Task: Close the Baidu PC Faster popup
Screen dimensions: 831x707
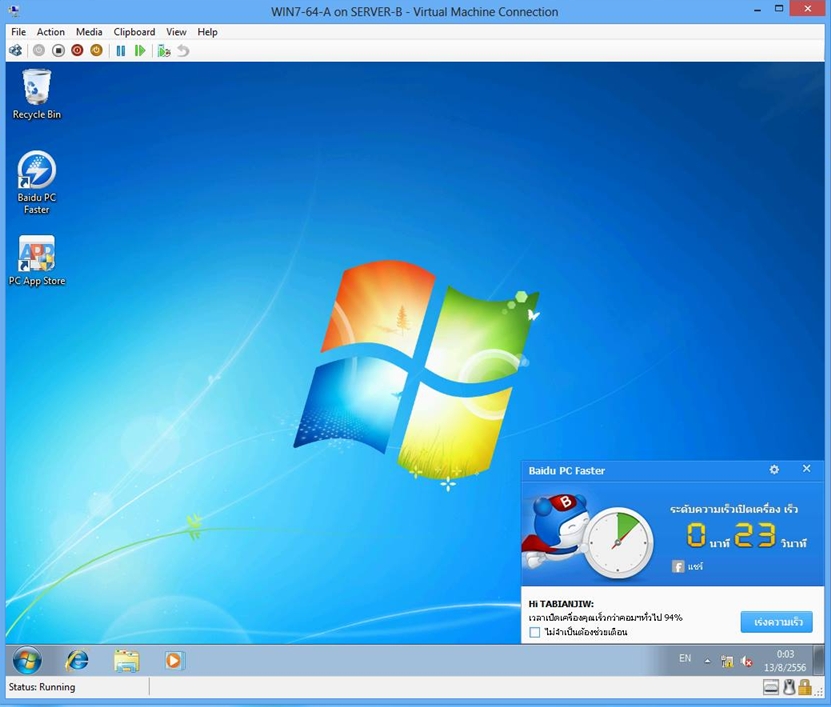Action: point(807,469)
